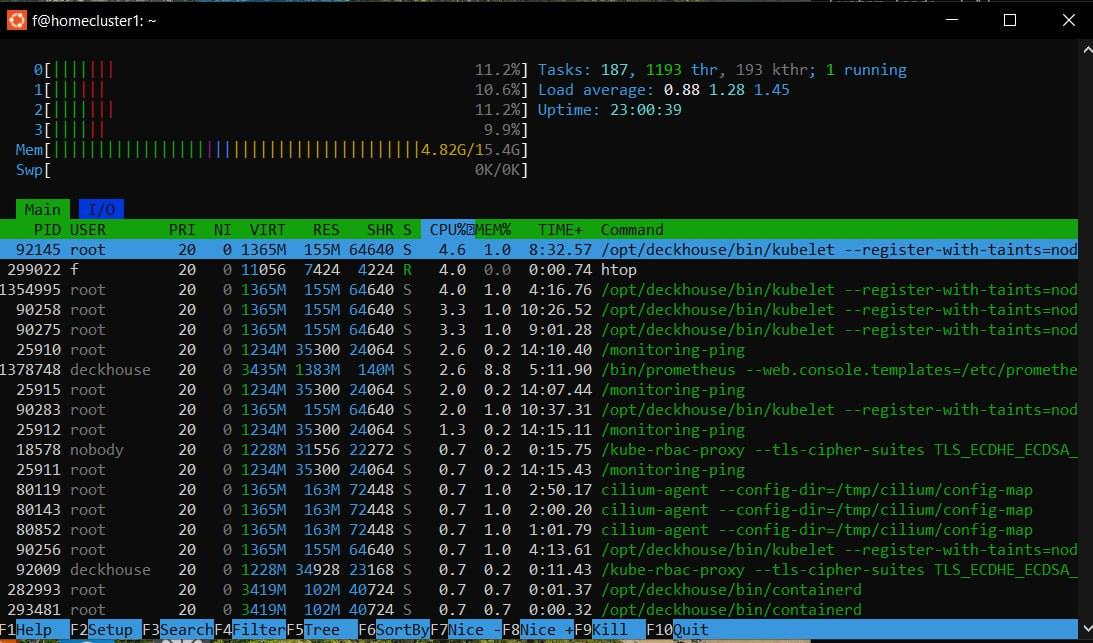This screenshot has height=643, width=1093.
Task: Sort by the PID column header
Action: (x=47, y=229)
